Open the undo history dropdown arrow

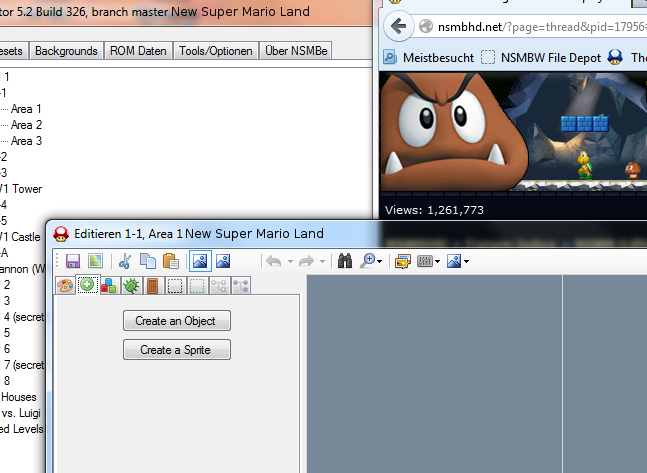[x=290, y=261]
